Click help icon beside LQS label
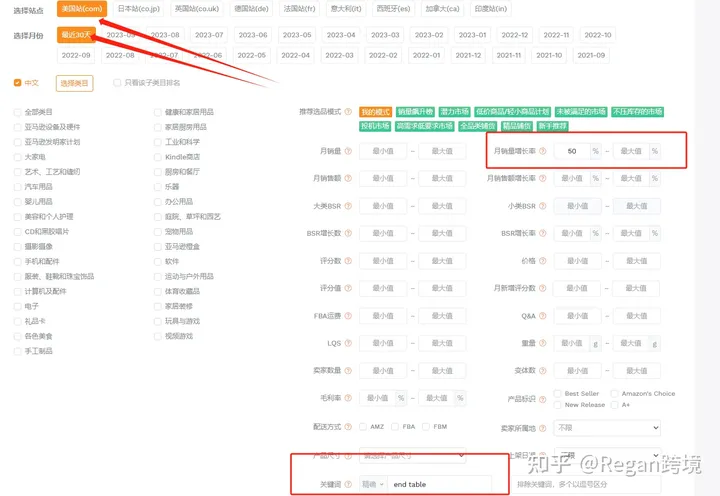The image size is (720, 496). tap(348, 343)
